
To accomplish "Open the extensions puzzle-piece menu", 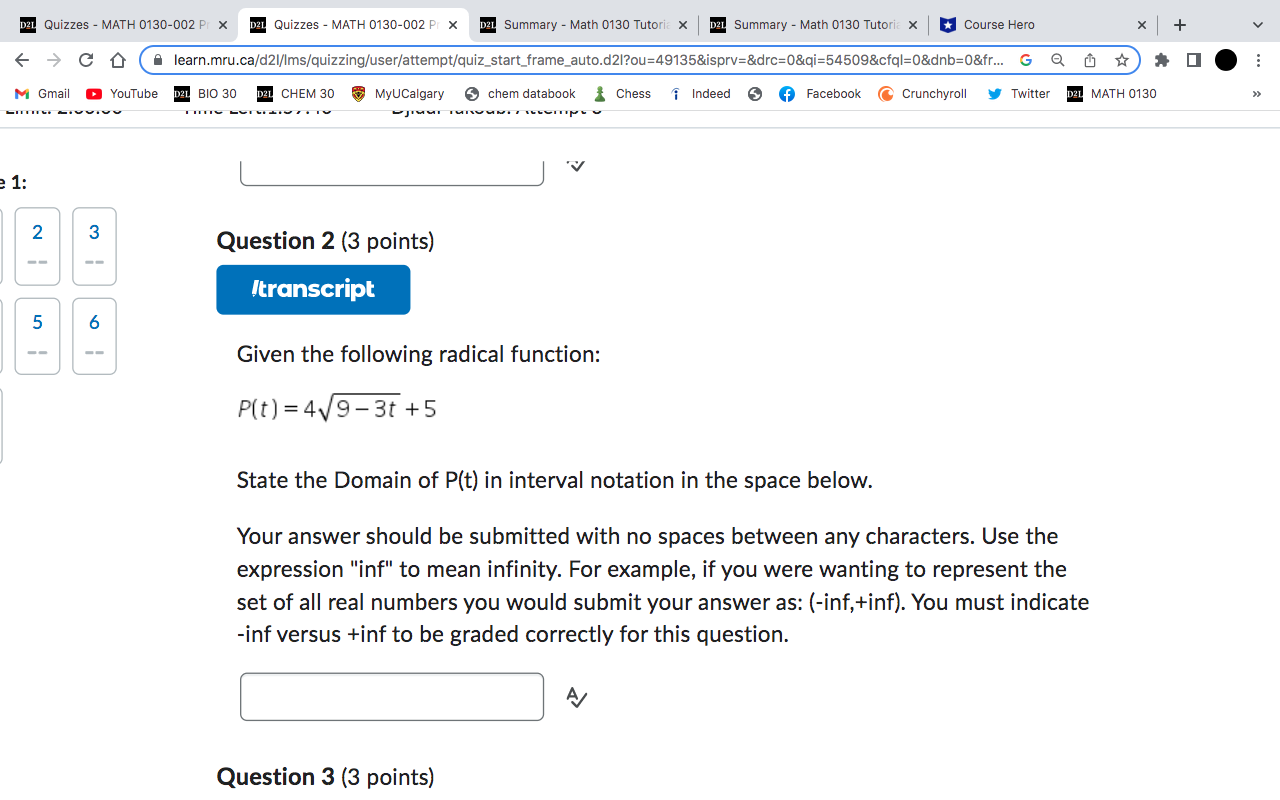I will click(1162, 60).
